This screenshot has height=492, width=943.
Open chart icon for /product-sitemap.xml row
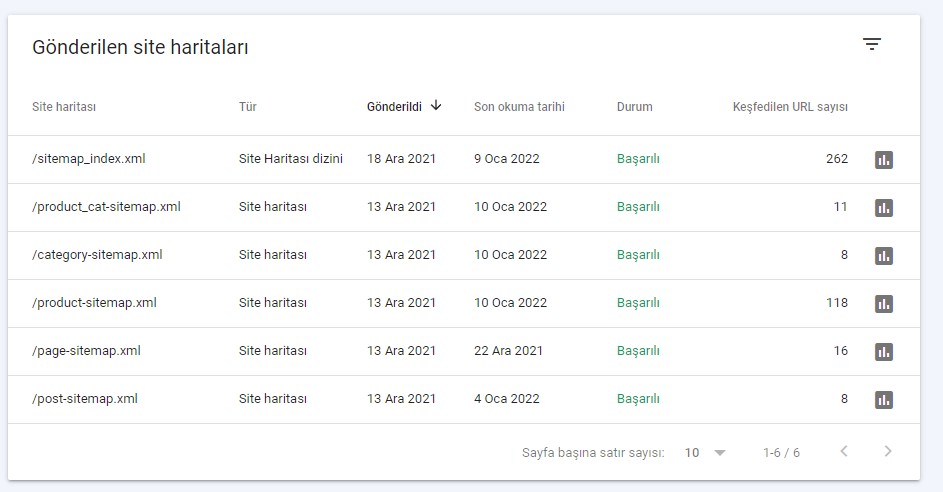883,304
